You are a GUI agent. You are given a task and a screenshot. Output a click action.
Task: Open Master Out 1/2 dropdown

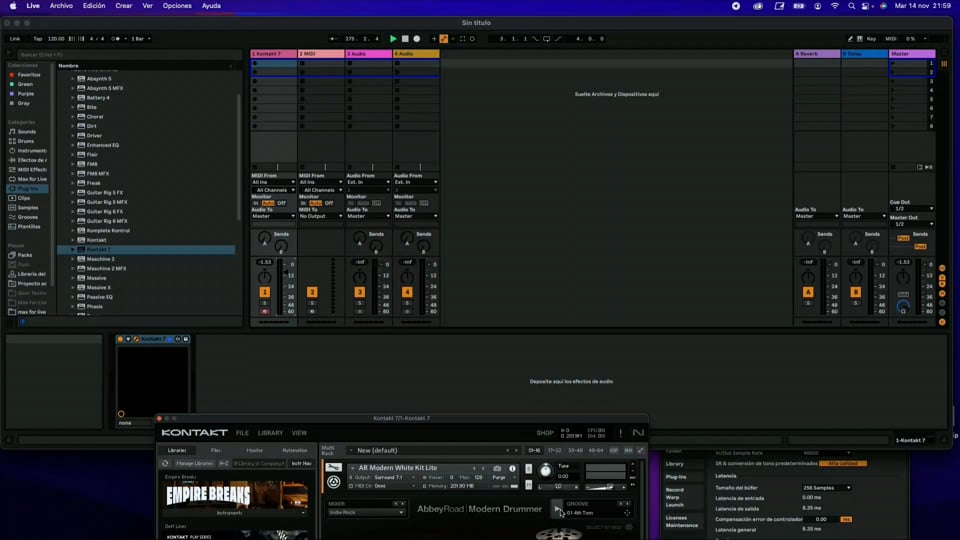click(912, 224)
